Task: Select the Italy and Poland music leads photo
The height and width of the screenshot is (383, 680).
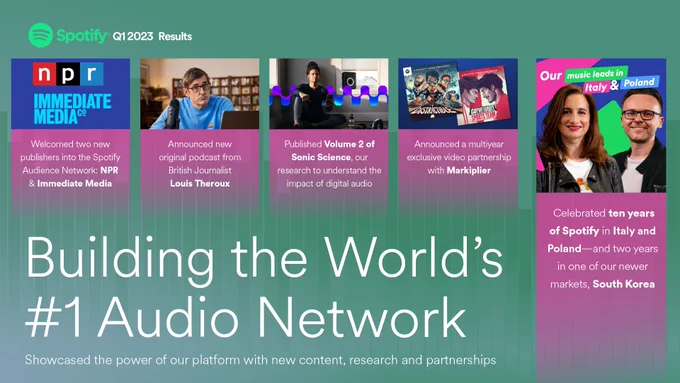Action: pos(601,125)
